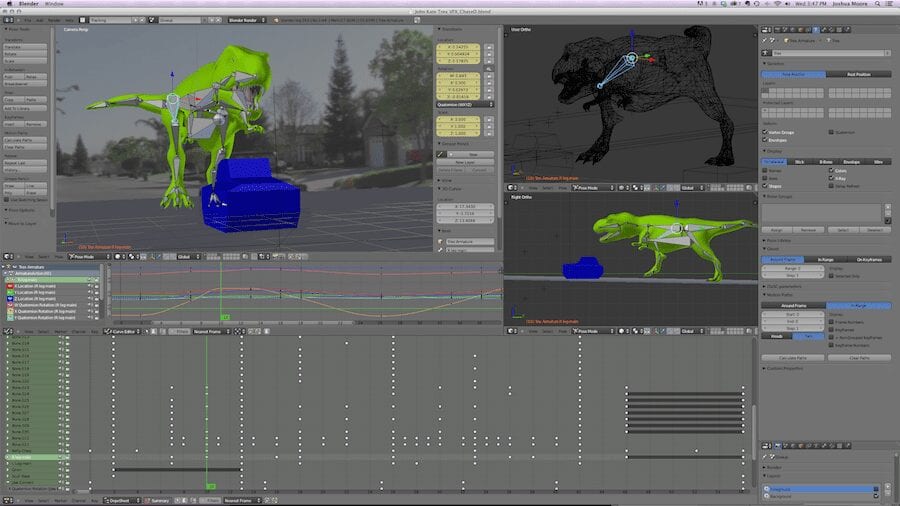Screen dimensions: 900x506
Task: Open the Window menu in macOS menu bar
Action: point(55,3)
